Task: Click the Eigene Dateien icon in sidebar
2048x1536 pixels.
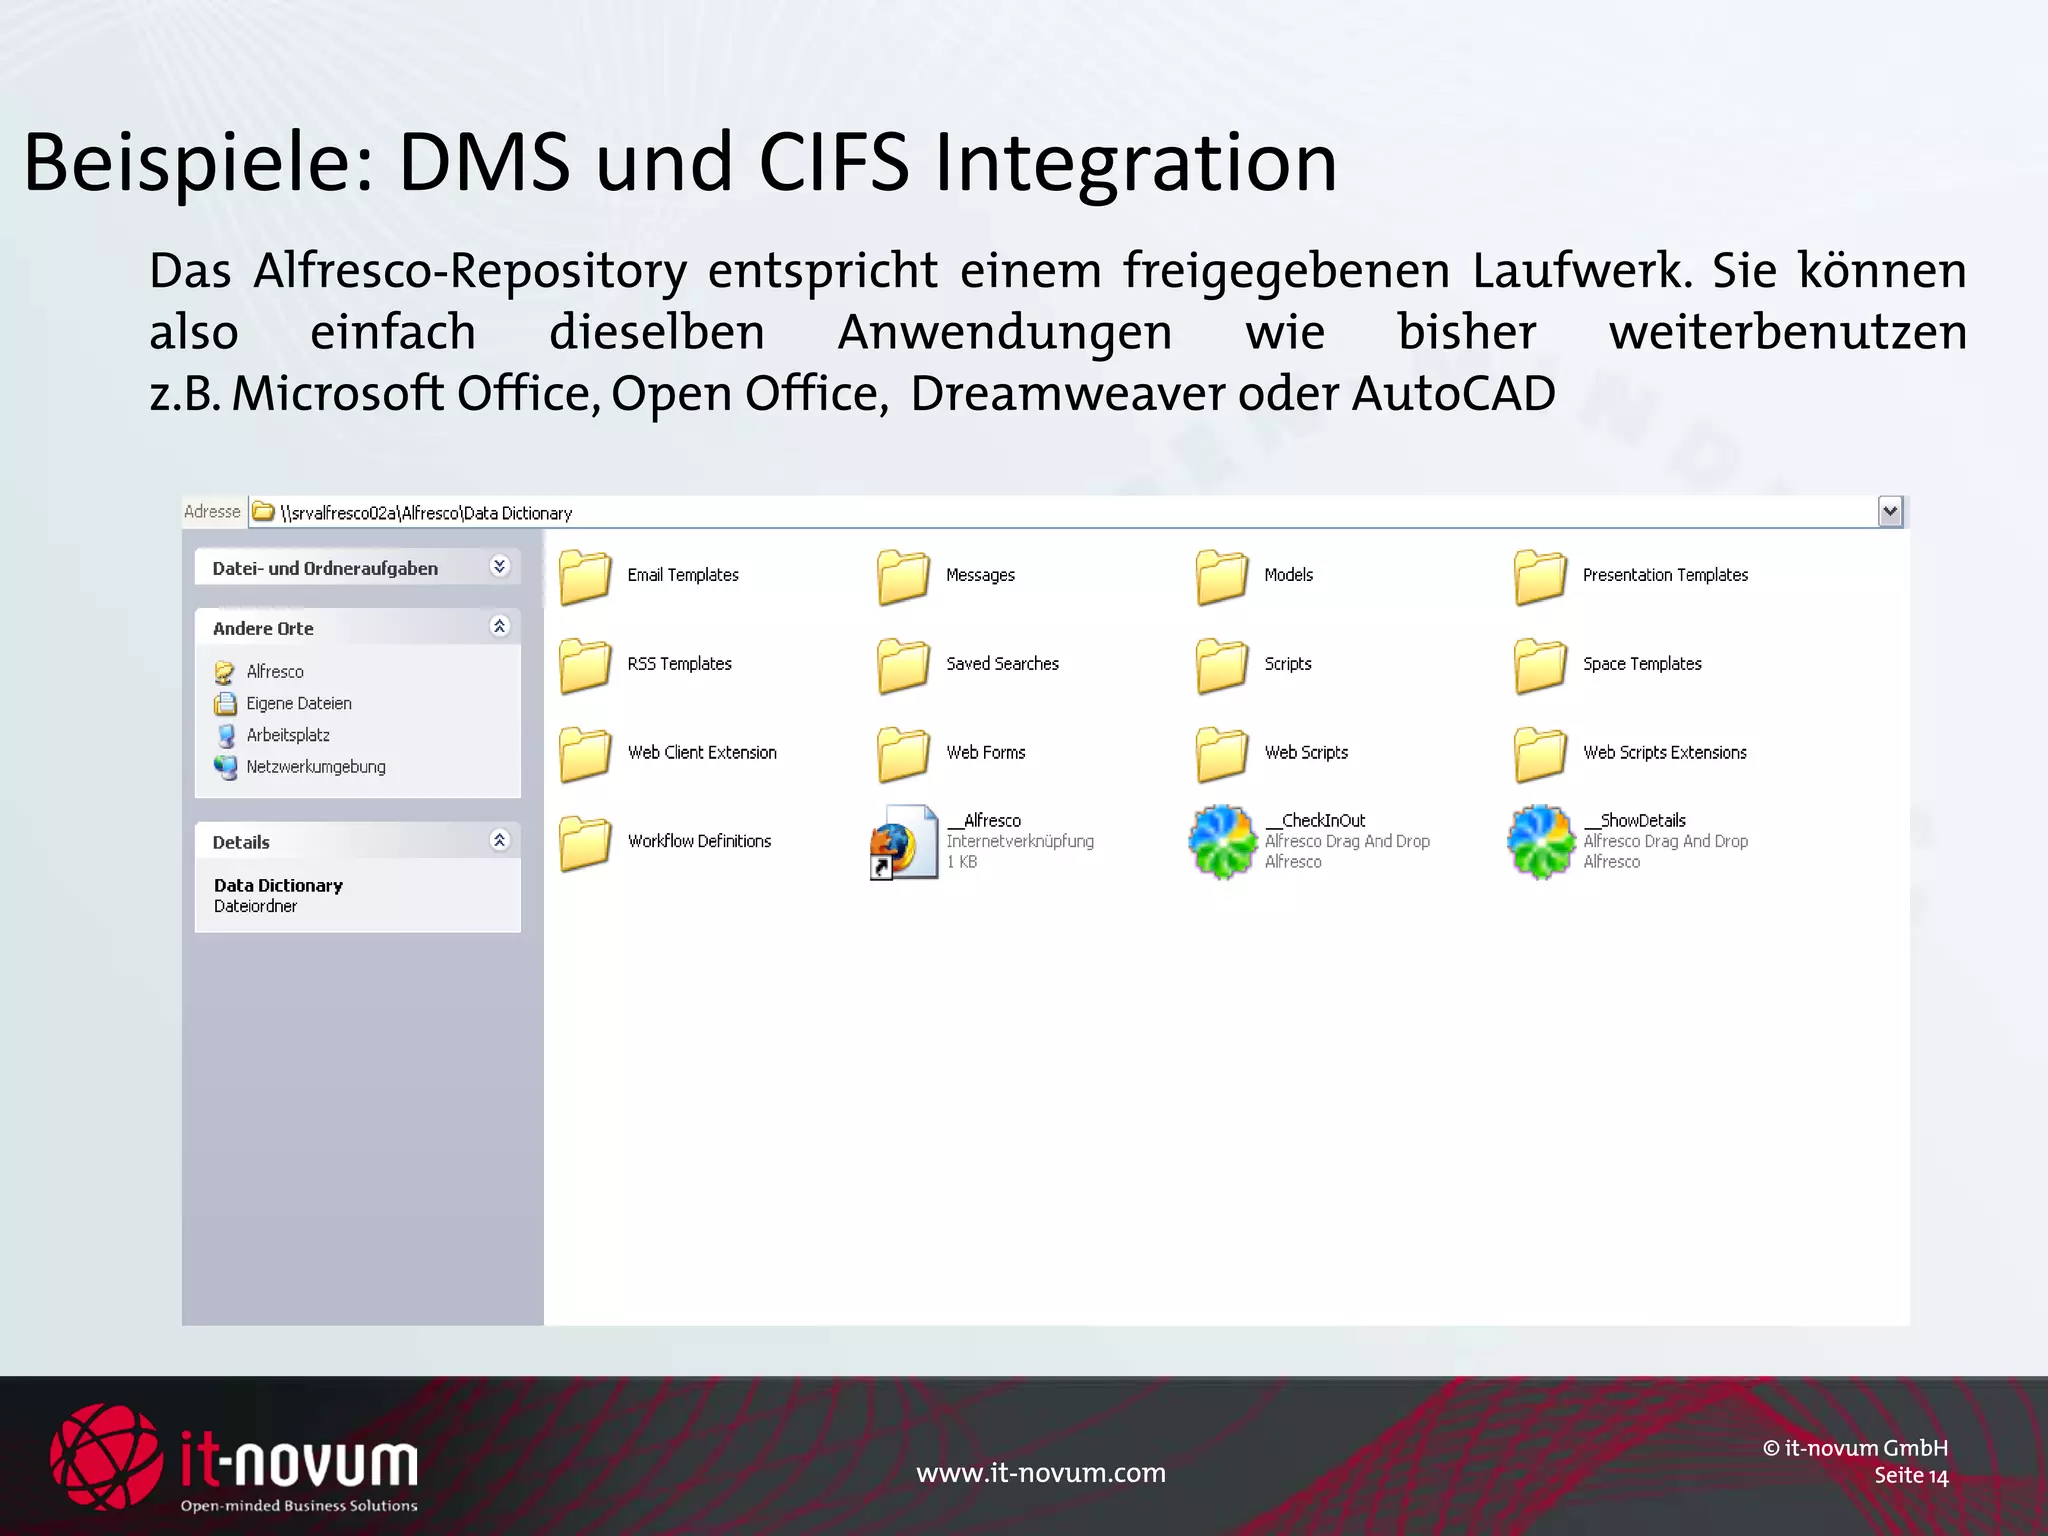Action: (x=225, y=704)
